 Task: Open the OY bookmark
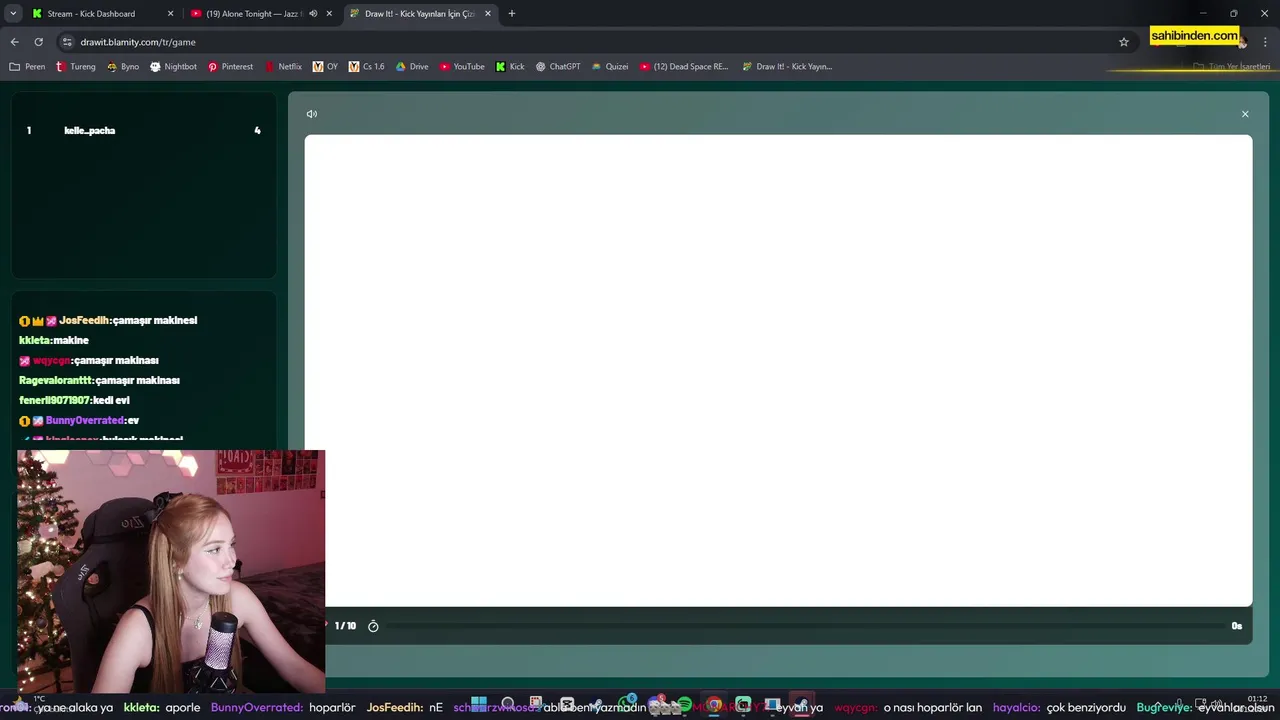point(325,67)
